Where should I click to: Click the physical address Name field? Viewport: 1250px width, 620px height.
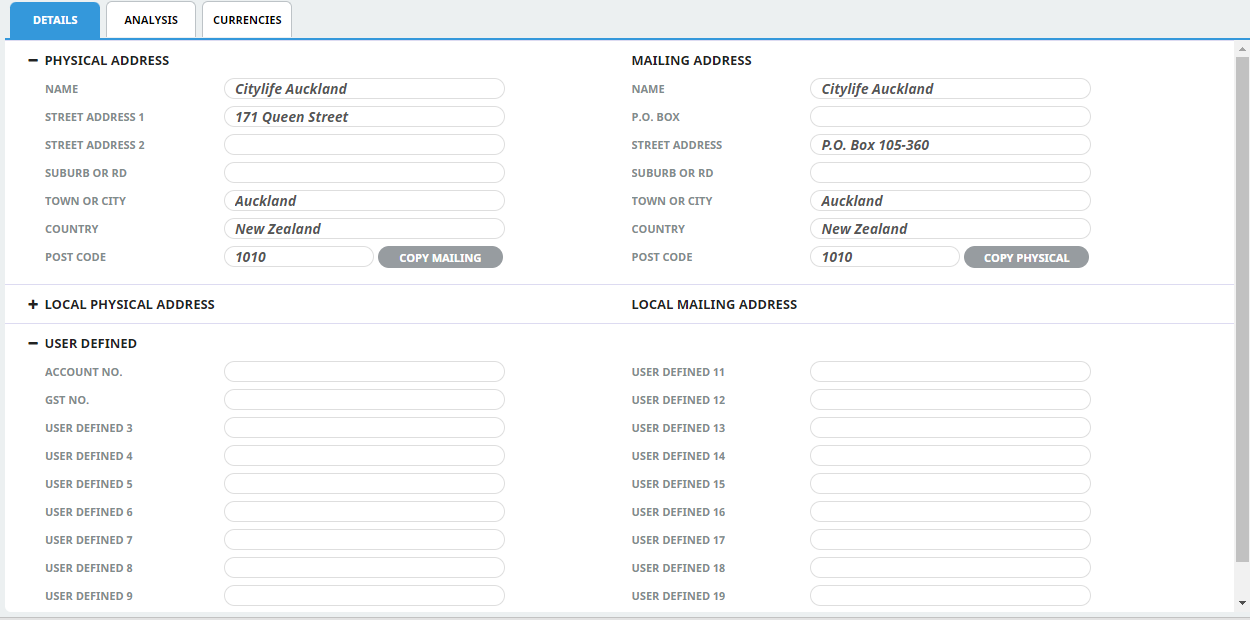pos(364,89)
